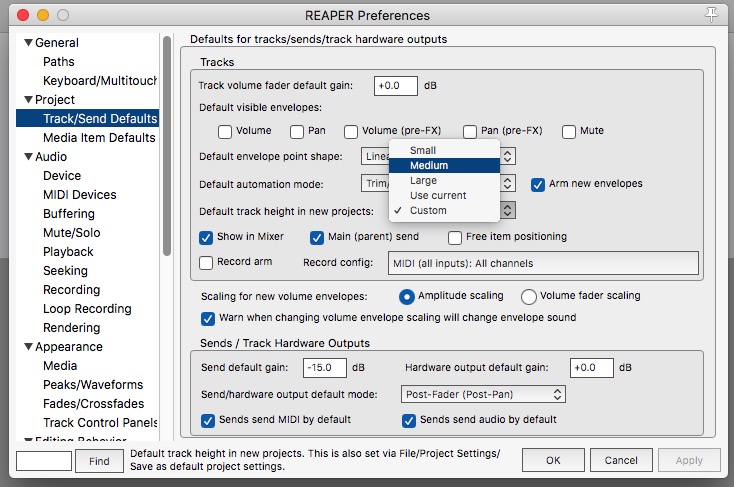Collapse the Project tree section
This screenshot has height=487, width=734.
click(27, 100)
